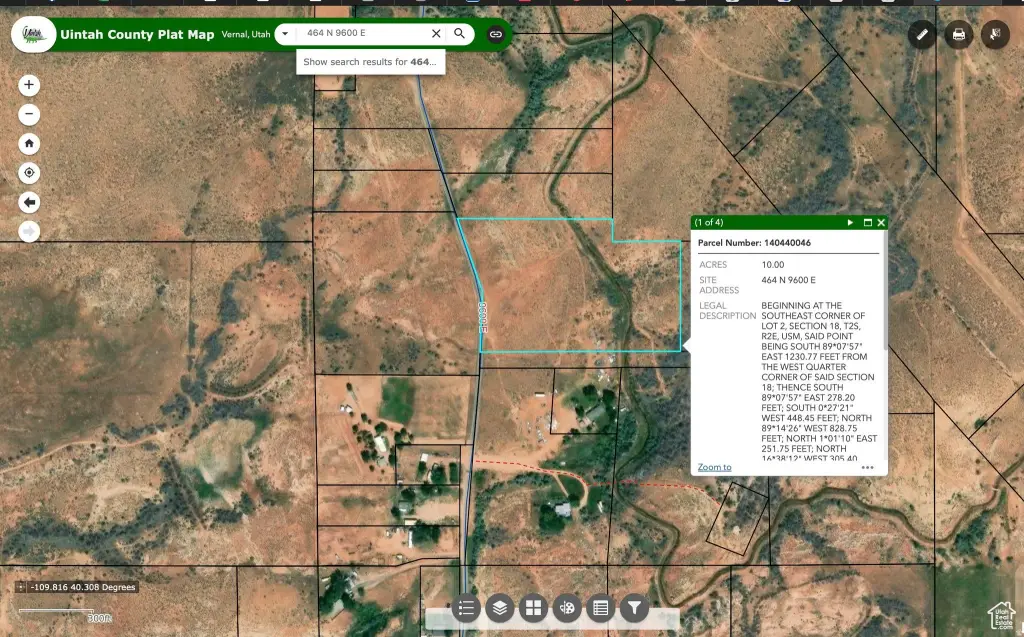Find my location on the map
Screen dimensions: 1024x637
coord(30,173)
